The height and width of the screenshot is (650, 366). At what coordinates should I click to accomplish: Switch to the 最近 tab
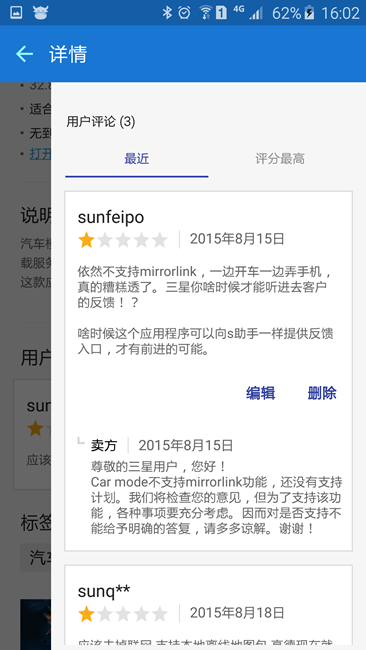pyautogui.click(x=137, y=159)
